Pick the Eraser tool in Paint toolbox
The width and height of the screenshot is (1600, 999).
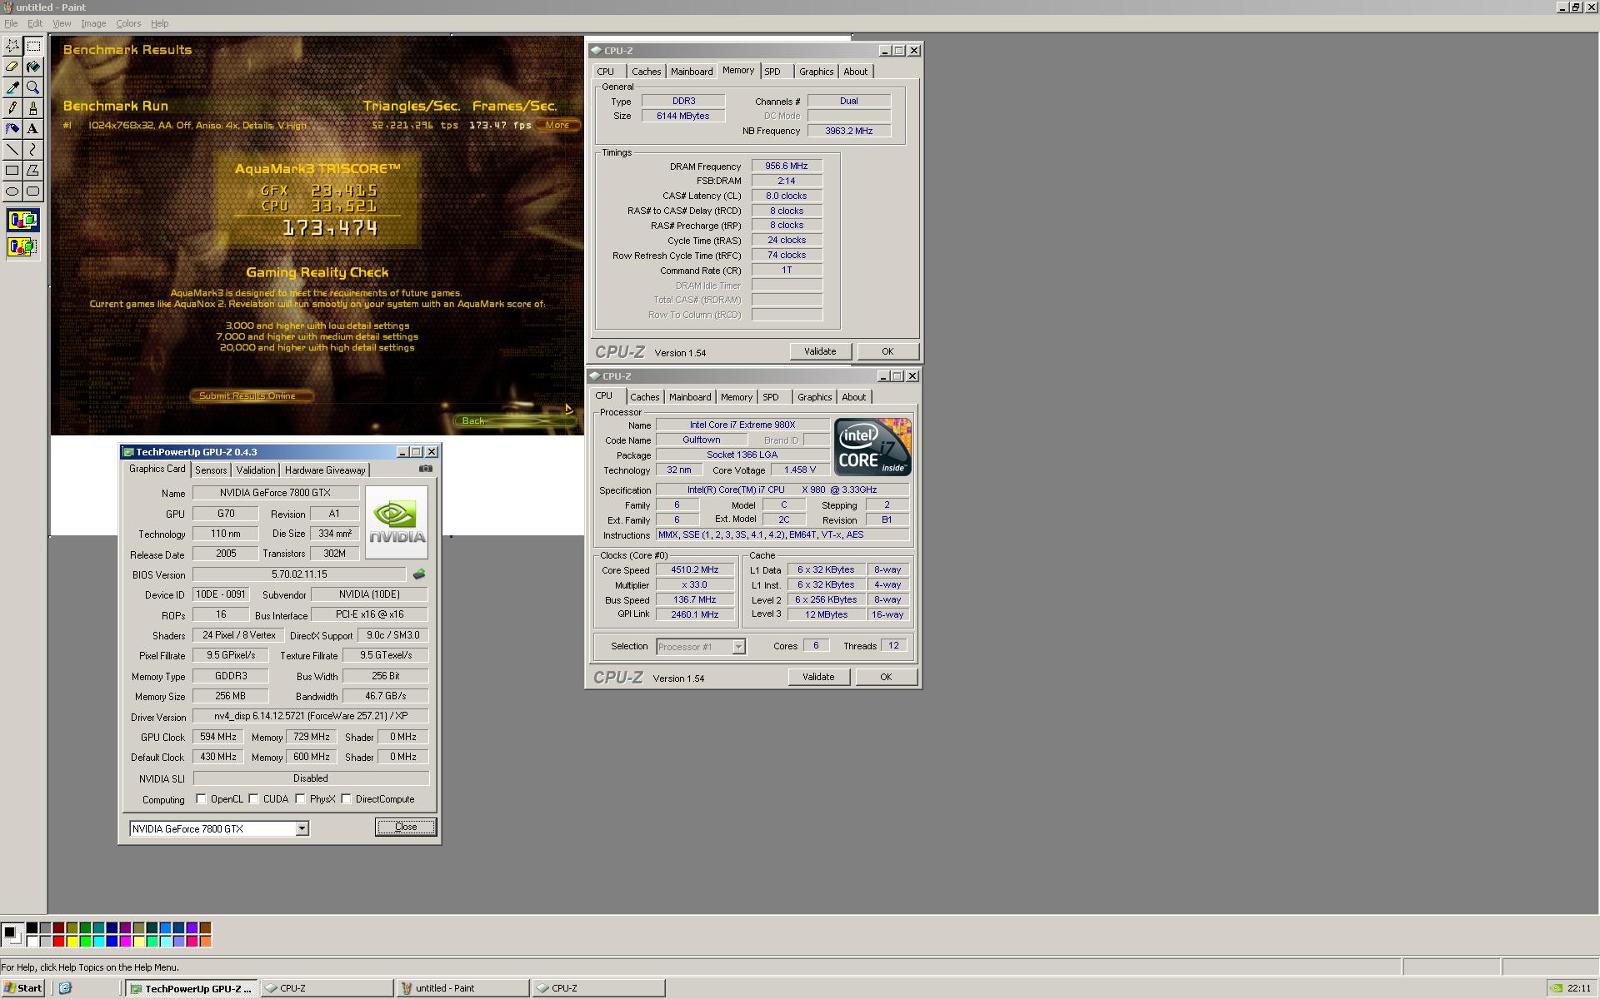click(12, 66)
